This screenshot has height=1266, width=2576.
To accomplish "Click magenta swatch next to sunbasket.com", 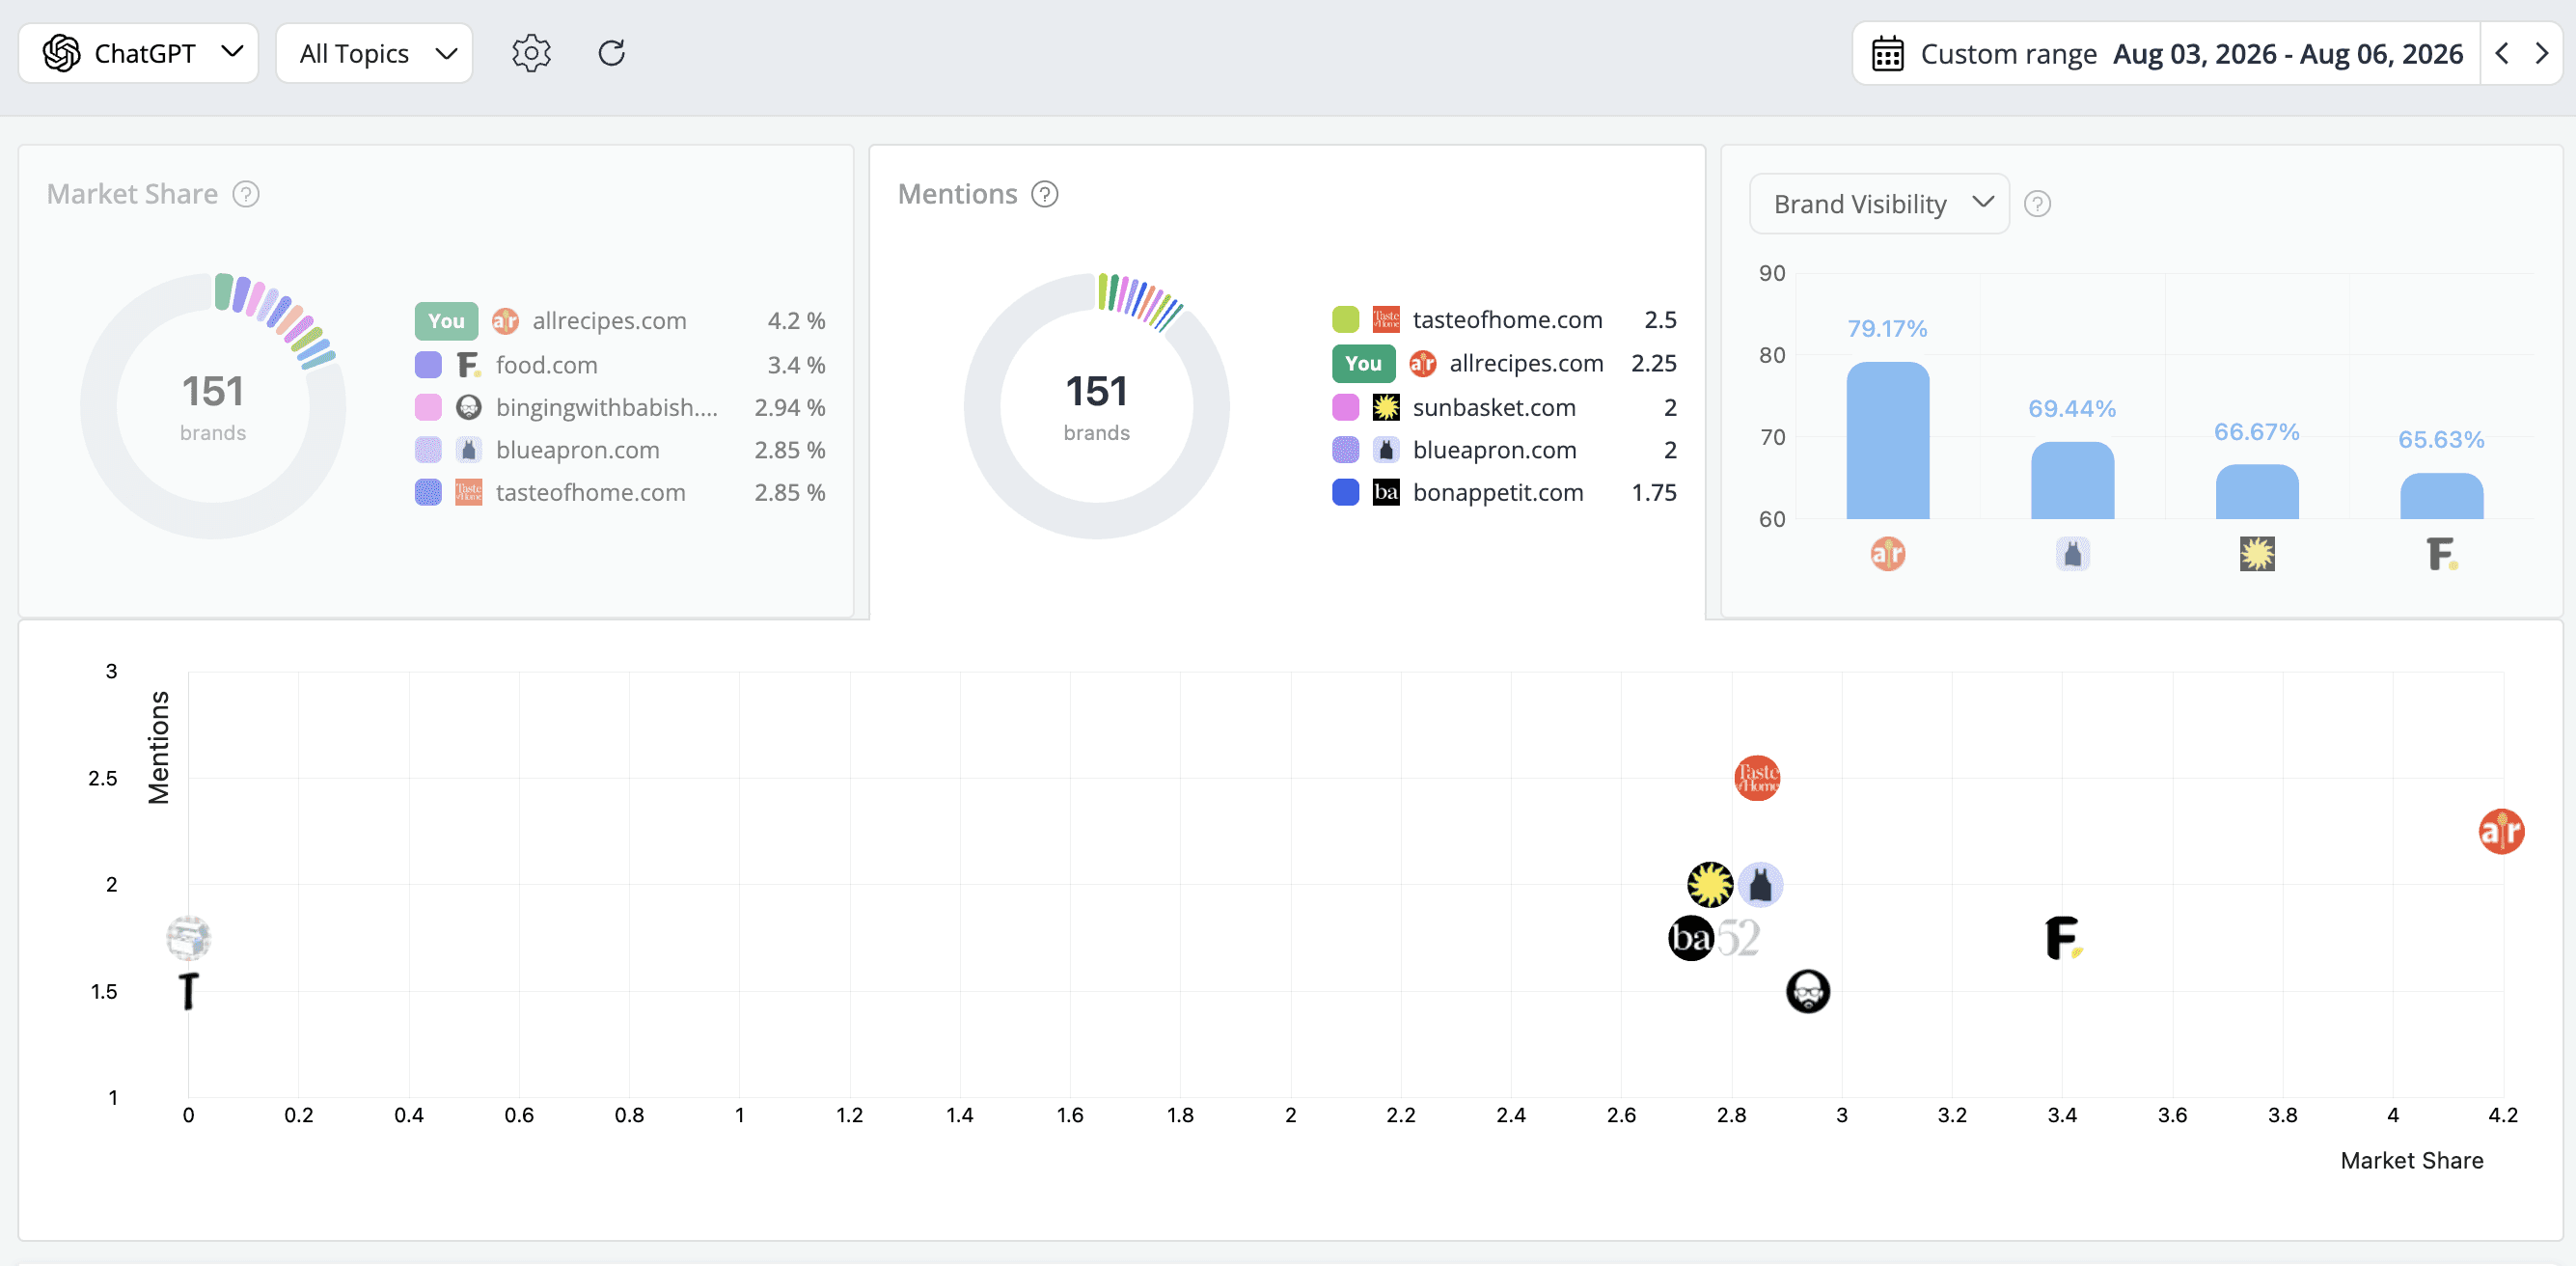I will tap(1345, 407).
